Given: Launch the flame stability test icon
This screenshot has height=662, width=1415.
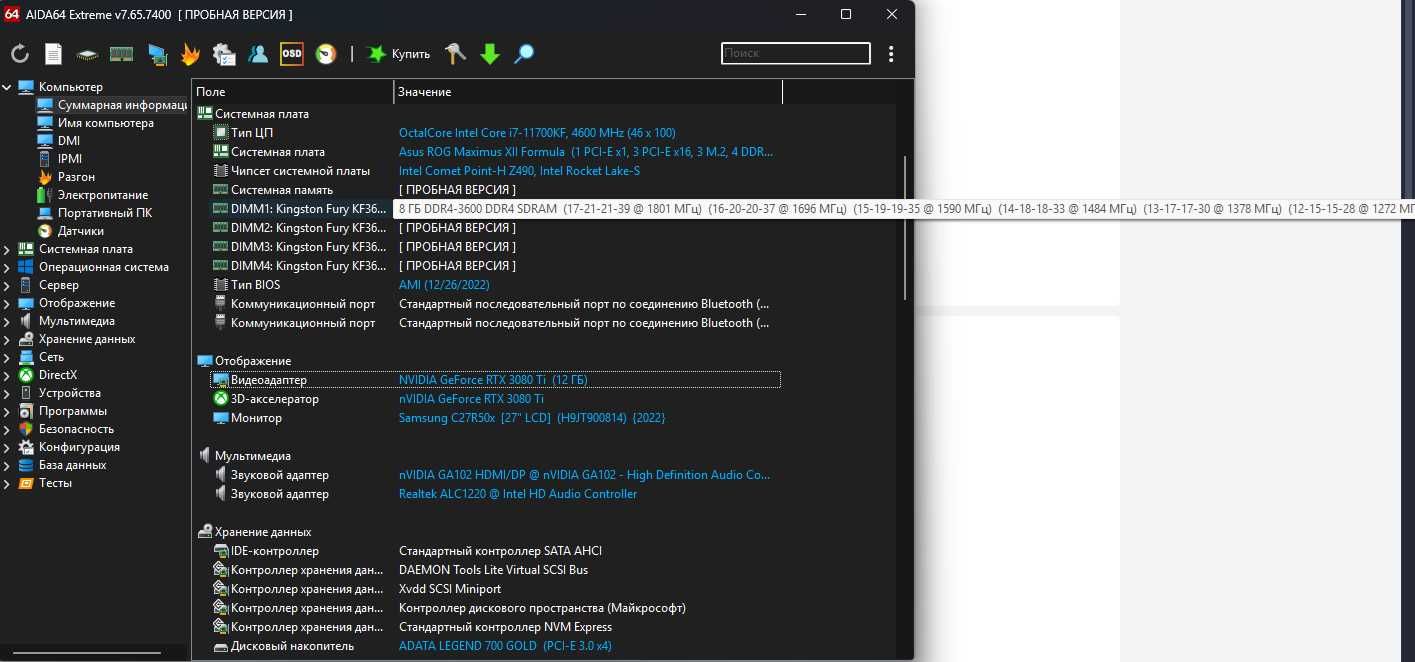Looking at the screenshot, I should tap(190, 54).
